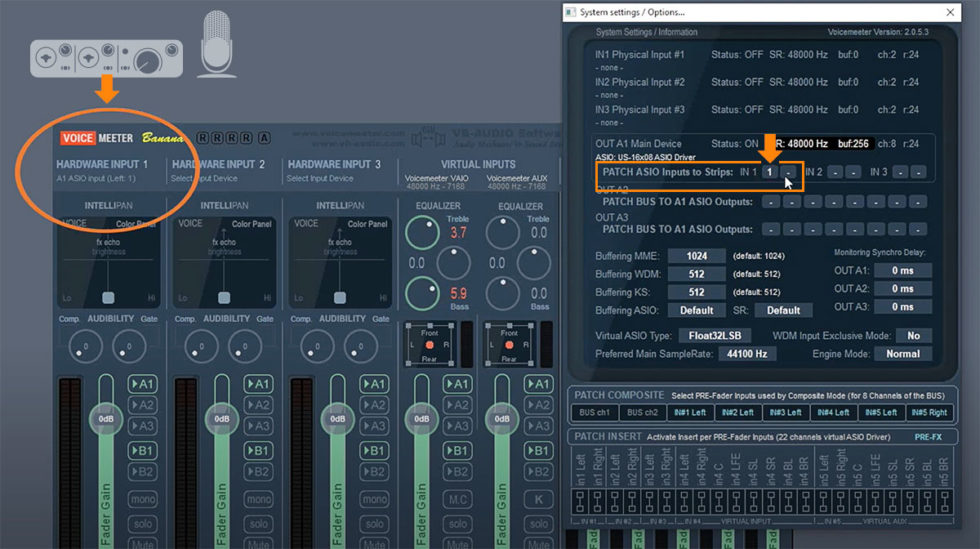Toggle A1 bus on Hardware Input 2 strip
The height and width of the screenshot is (549, 980).
(x=258, y=384)
